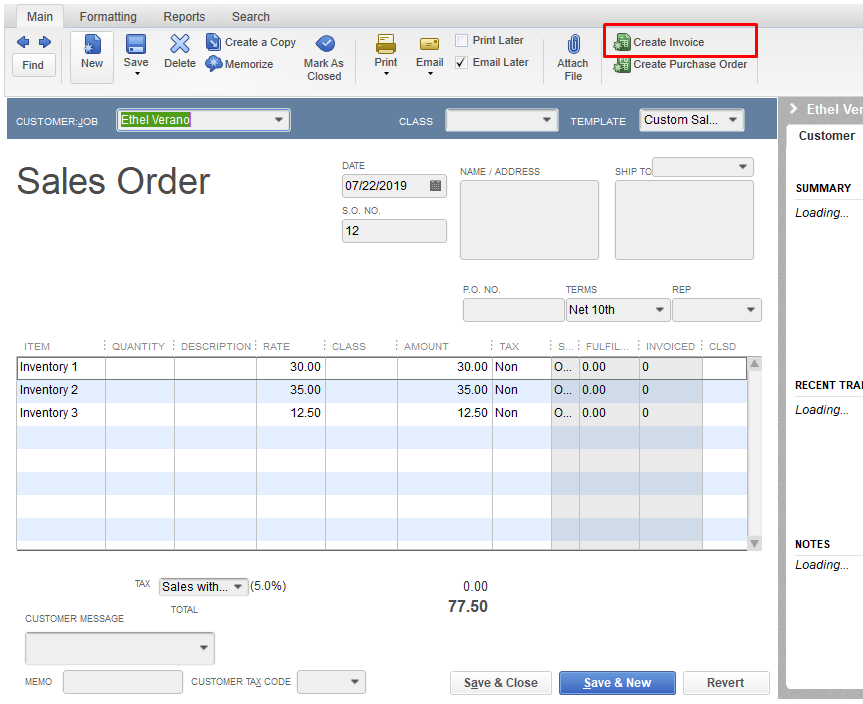
Task: Click the Non tax cell for Inventory 1
Action: pos(522,367)
